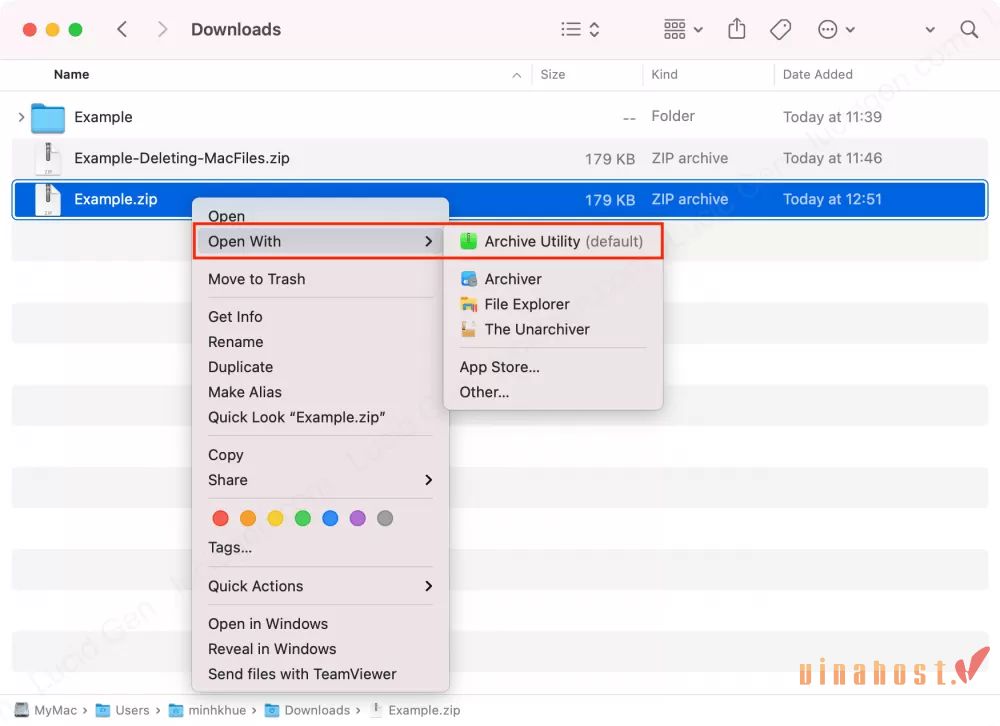The height and width of the screenshot is (726, 1000).
Task: Open Finder search with the magnifying glass
Action: 968,29
